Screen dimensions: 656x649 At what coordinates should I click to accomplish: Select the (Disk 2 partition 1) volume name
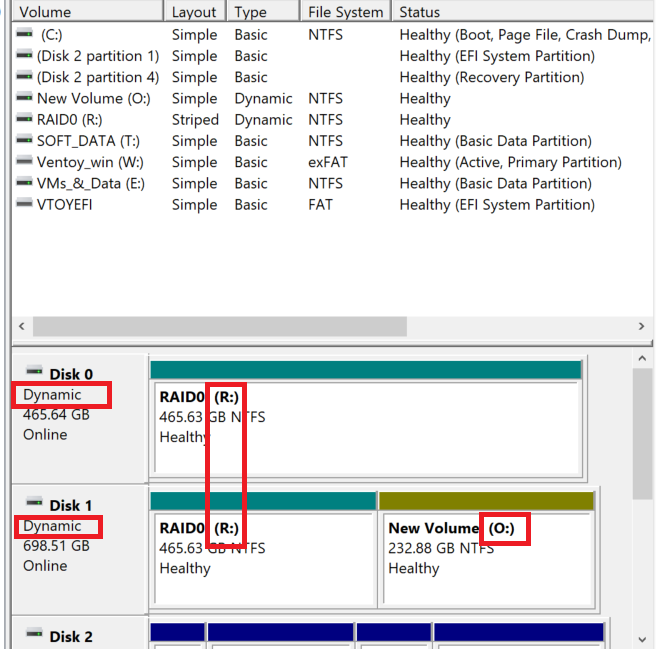98,56
